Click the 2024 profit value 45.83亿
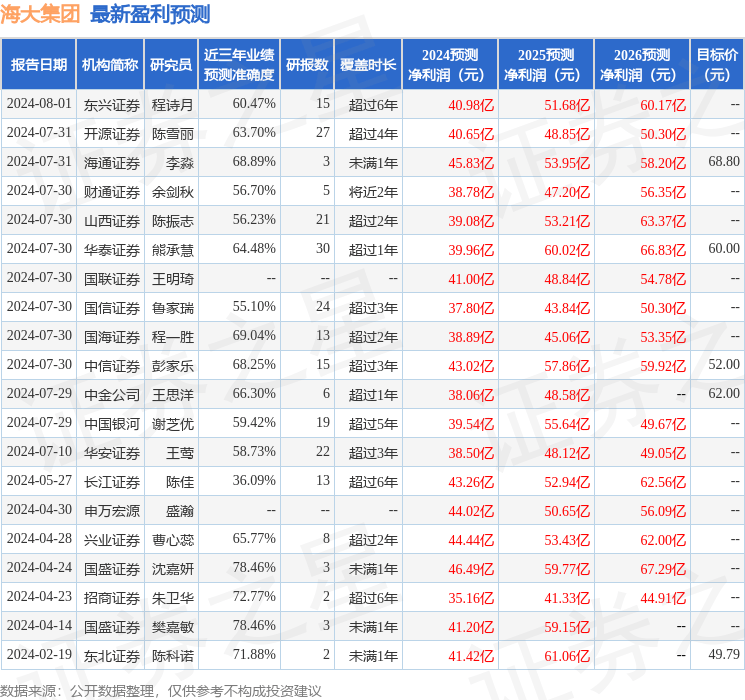Image resolution: width=745 pixels, height=700 pixels. pyautogui.click(x=471, y=163)
